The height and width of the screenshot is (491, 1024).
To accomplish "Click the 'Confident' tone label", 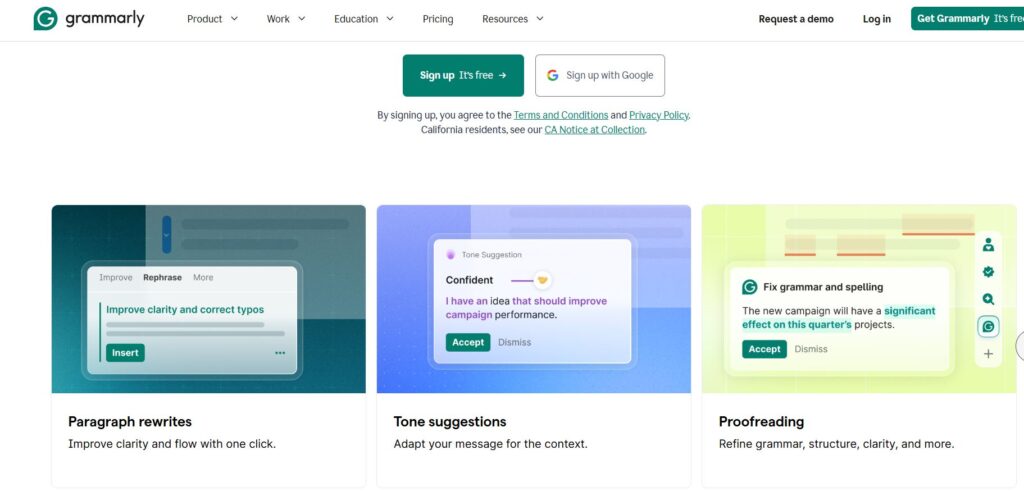I will tap(470, 280).
